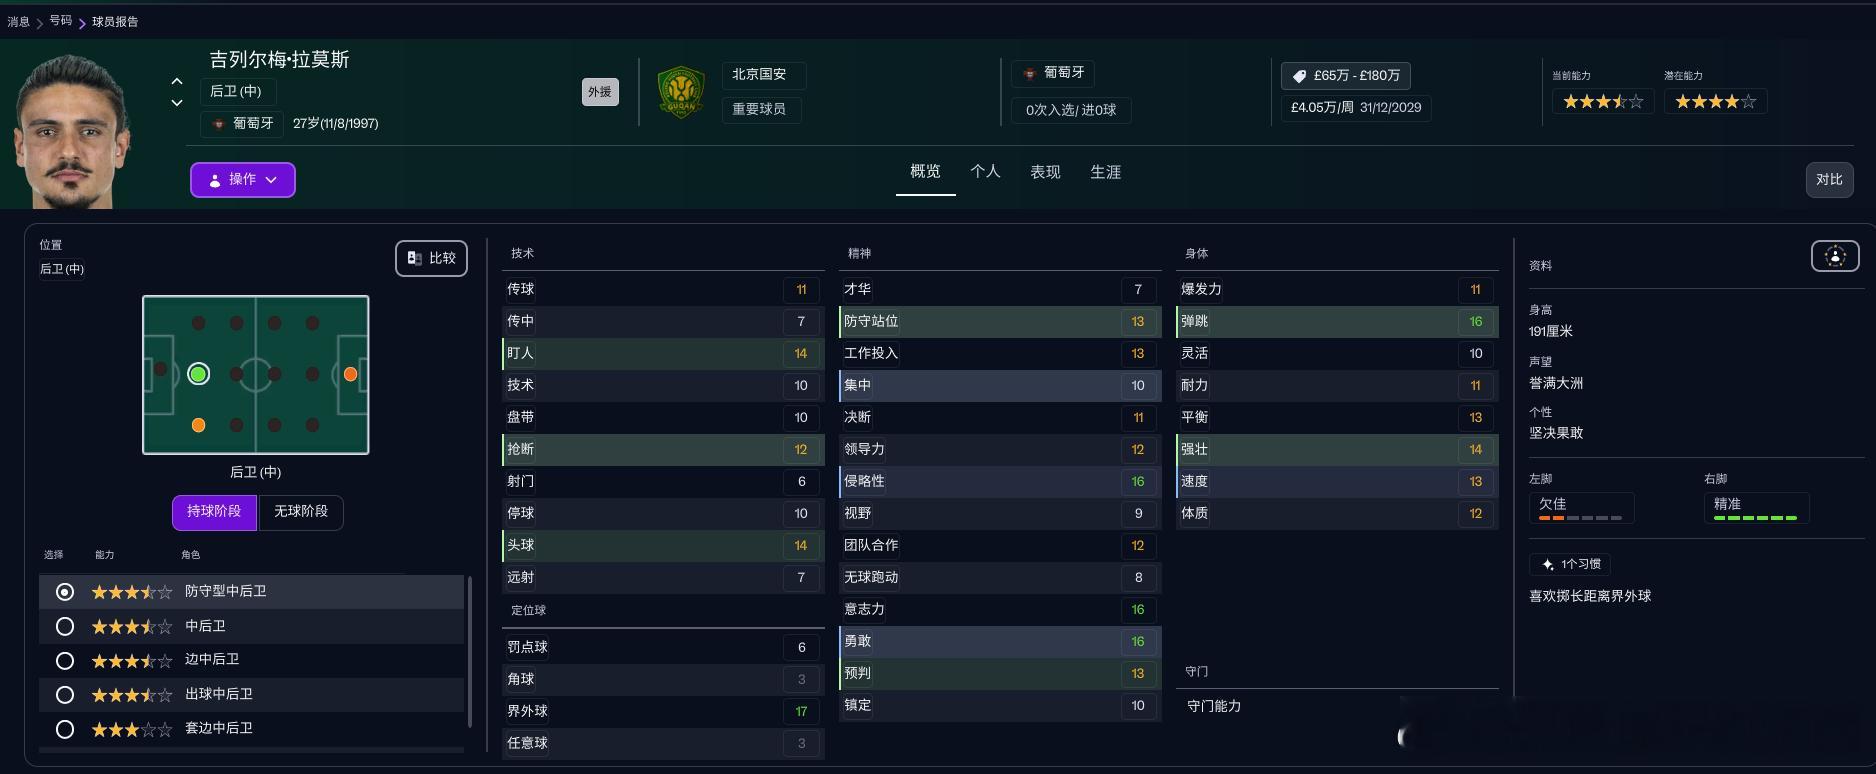Click the 对比 button

point(1829,180)
